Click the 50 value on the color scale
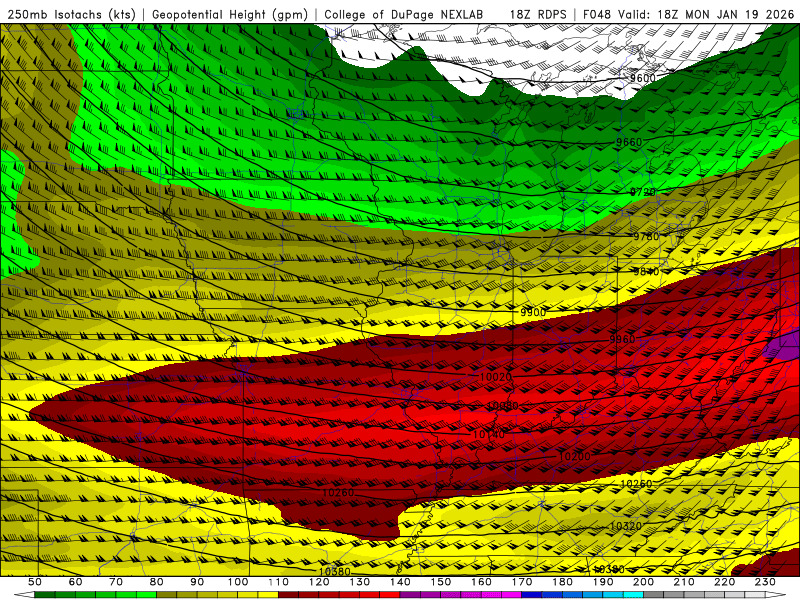This screenshot has width=800, height=600. [x=35, y=582]
